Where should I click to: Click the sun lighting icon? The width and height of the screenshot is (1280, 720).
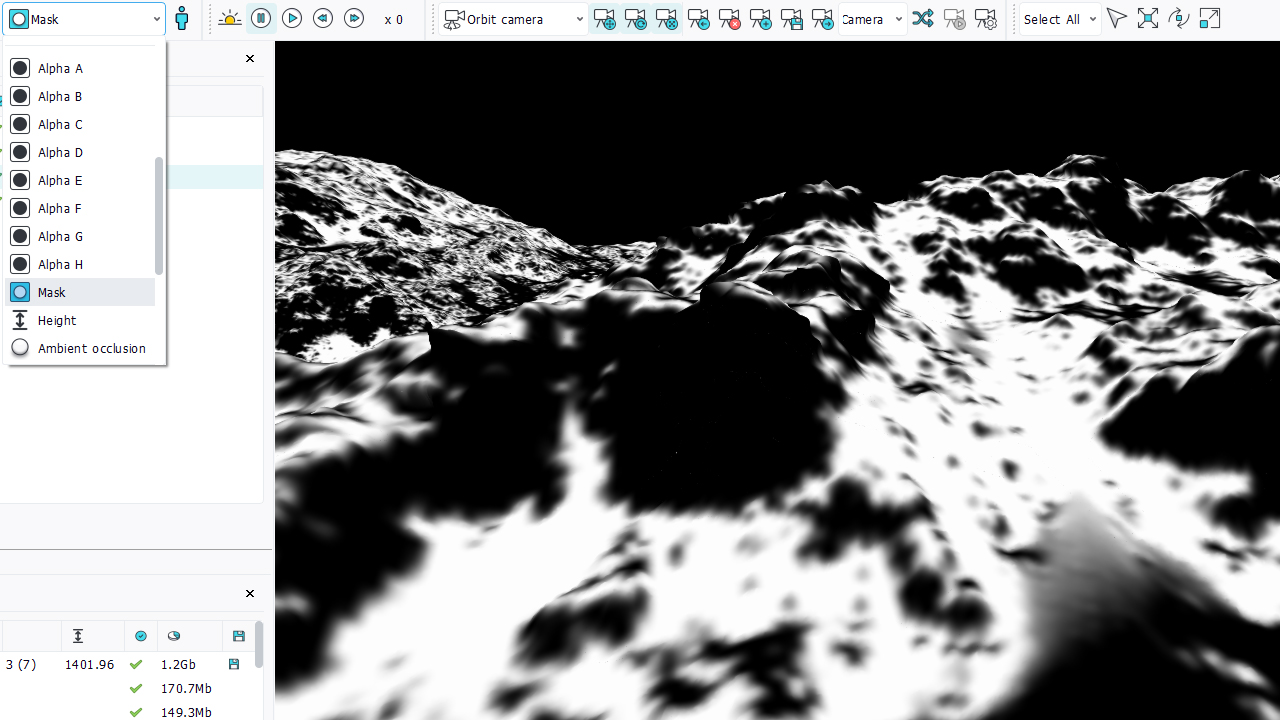click(229, 19)
